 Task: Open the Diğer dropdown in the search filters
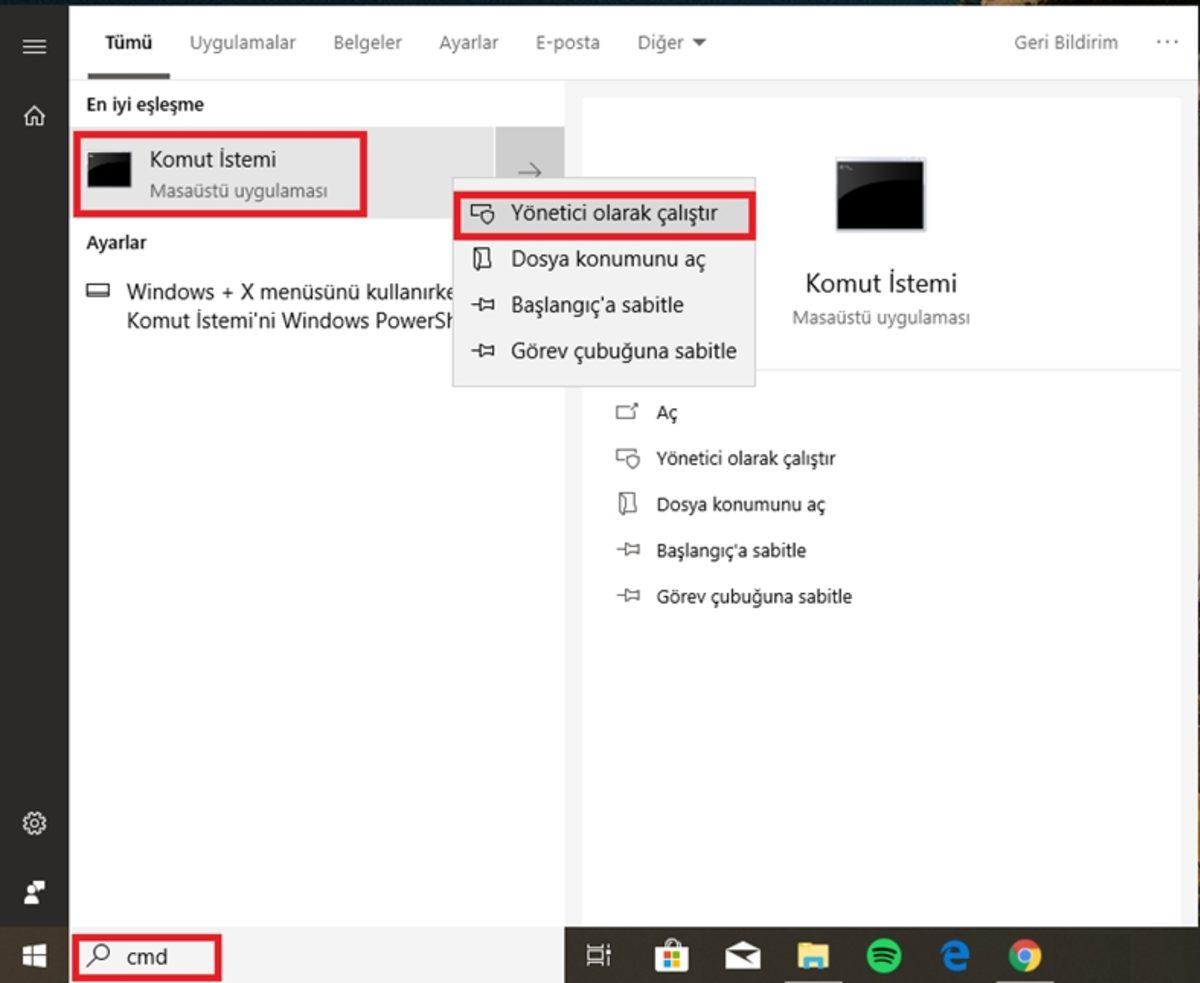(671, 42)
